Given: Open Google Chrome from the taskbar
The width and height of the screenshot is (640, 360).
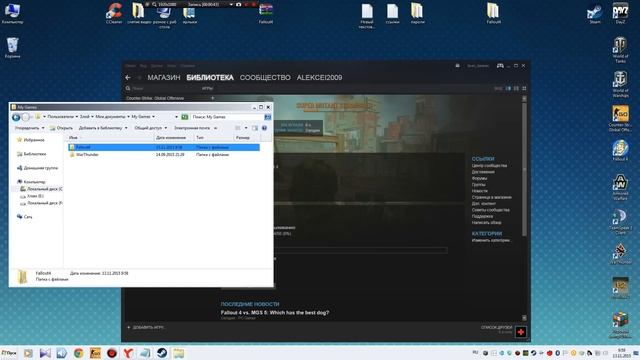Looking at the screenshot, I should point(78,353).
